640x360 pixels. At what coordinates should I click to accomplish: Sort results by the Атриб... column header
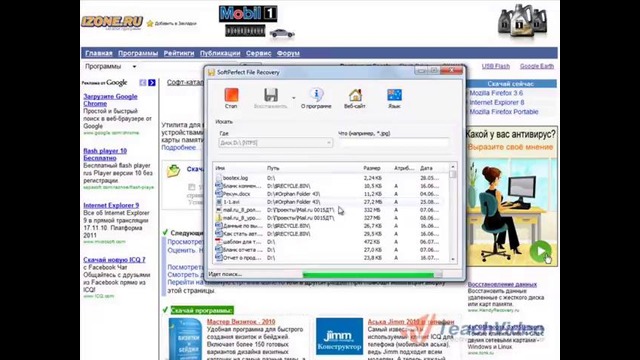coord(405,168)
